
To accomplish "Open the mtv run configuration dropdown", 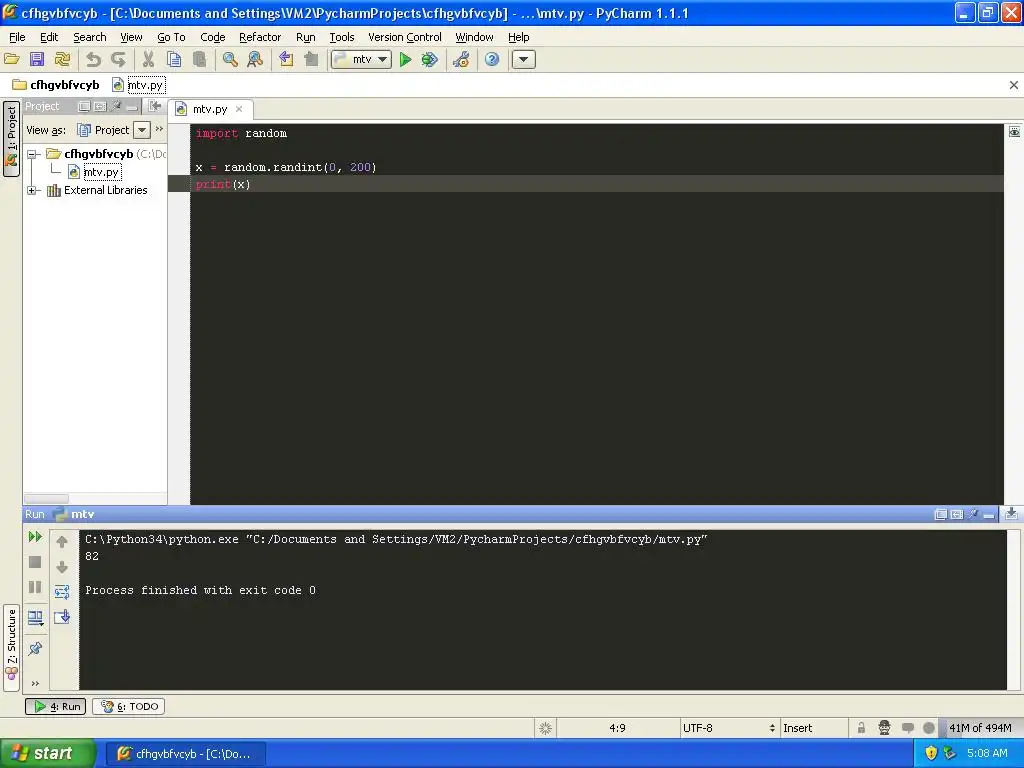I will coord(361,59).
